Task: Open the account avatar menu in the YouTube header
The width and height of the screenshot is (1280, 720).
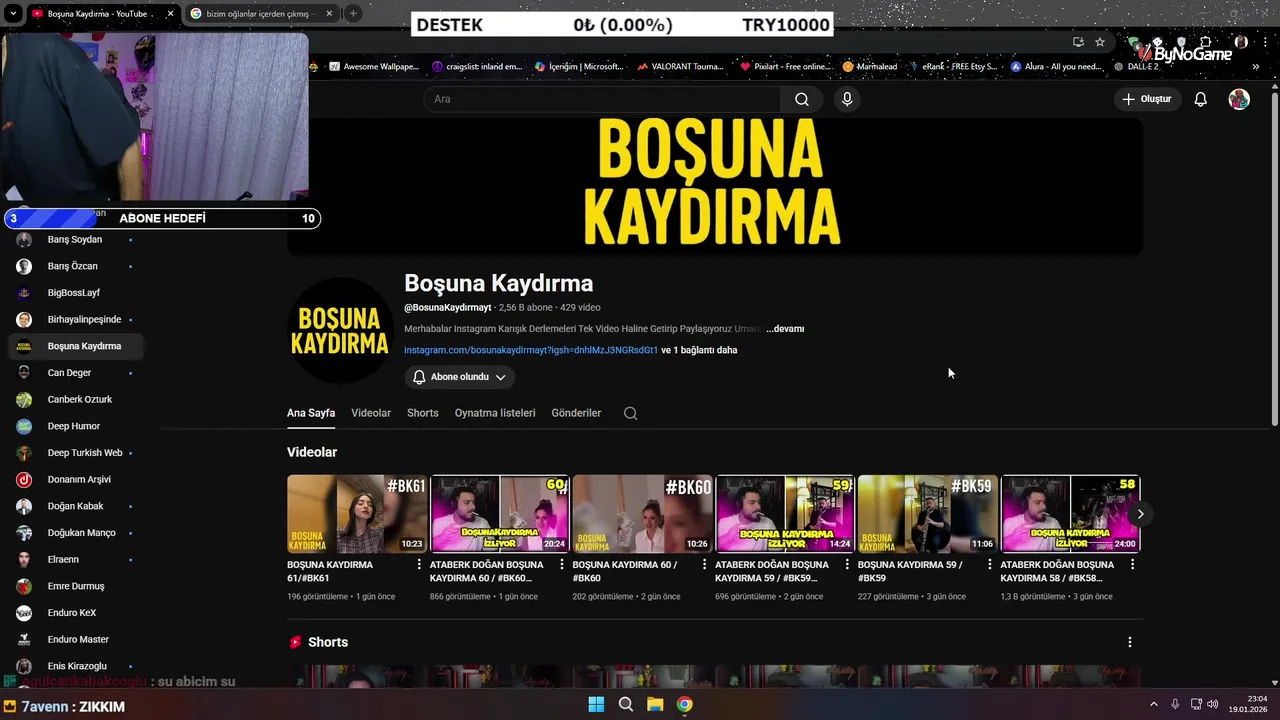Action: pos(1239,99)
